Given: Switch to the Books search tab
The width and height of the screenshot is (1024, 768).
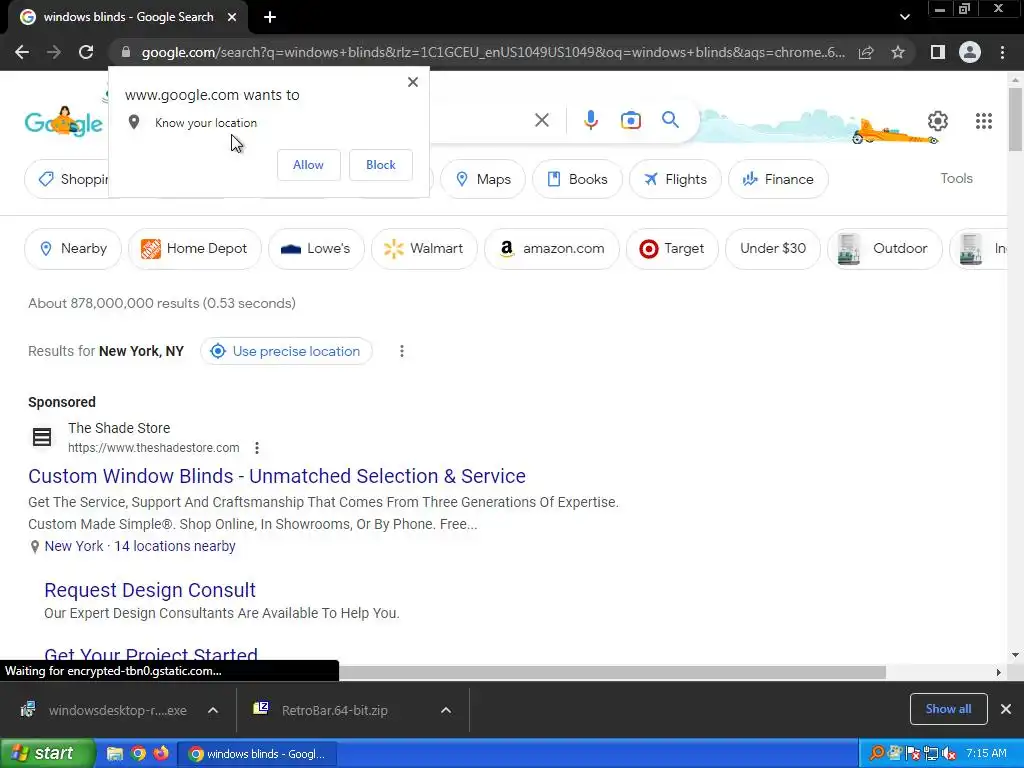Looking at the screenshot, I should (577, 179).
